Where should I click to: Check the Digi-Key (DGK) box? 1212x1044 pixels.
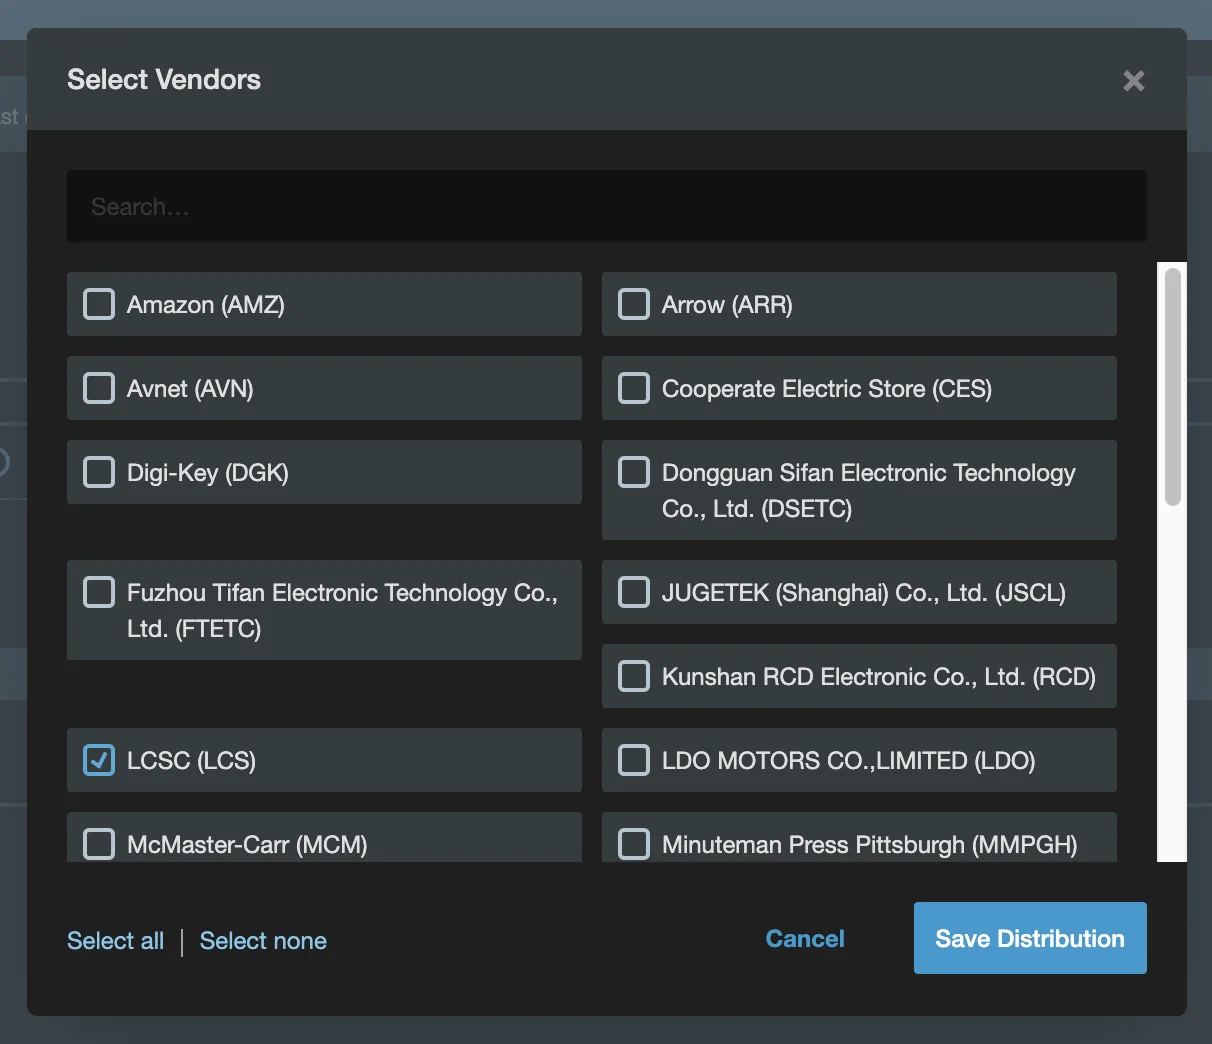[x=99, y=472]
